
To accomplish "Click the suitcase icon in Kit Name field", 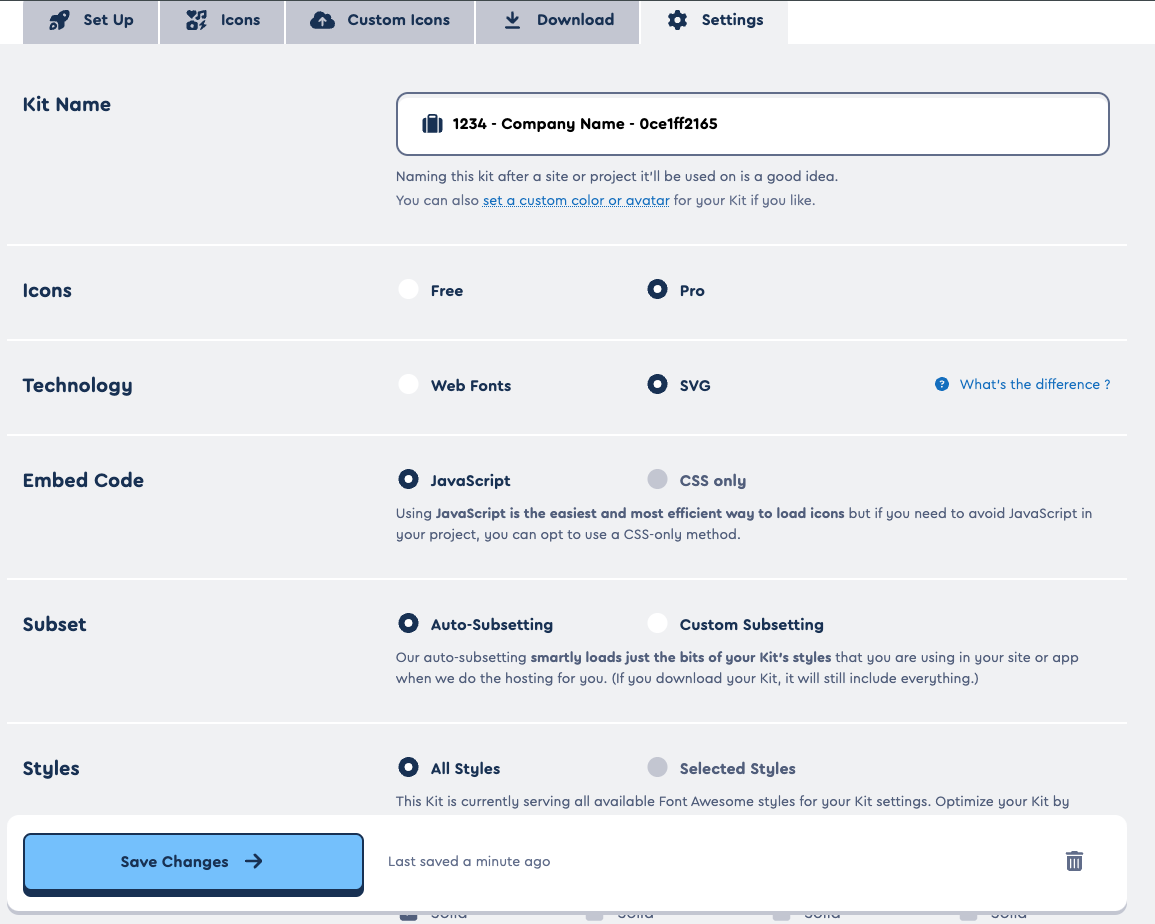I will (x=432, y=124).
